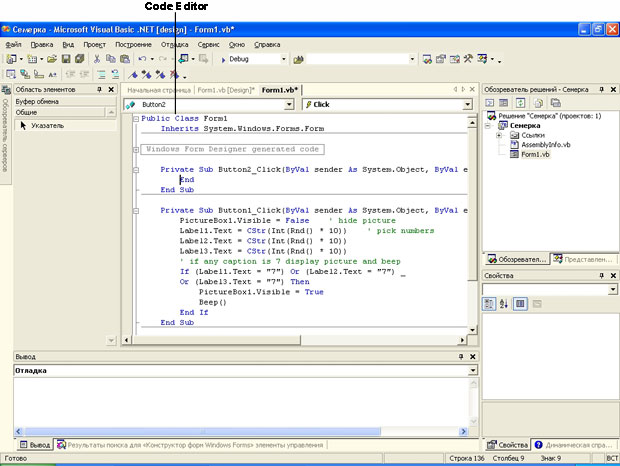Viewport: 620px width, 466px height.
Task: Toggle auto-hide pin on Properties panel
Action: [601, 275]
